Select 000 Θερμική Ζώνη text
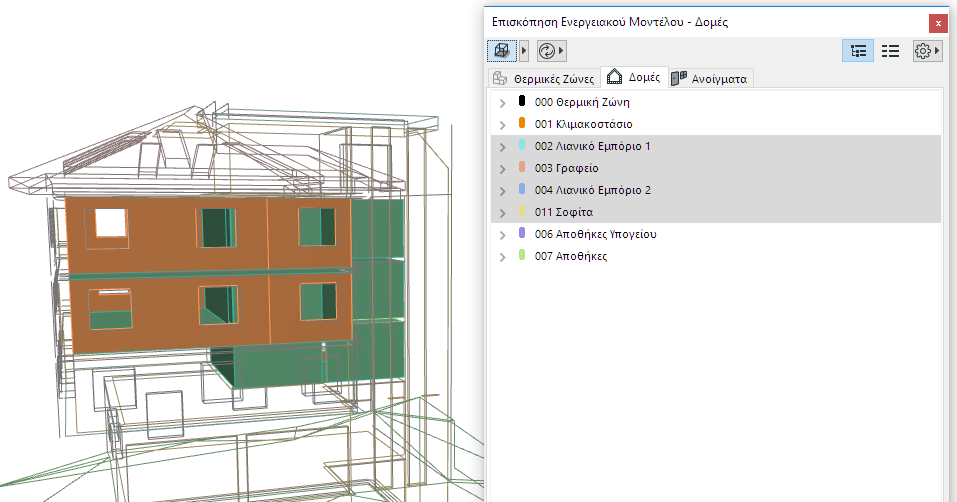957x502 pixels. (x=582, y=102)
